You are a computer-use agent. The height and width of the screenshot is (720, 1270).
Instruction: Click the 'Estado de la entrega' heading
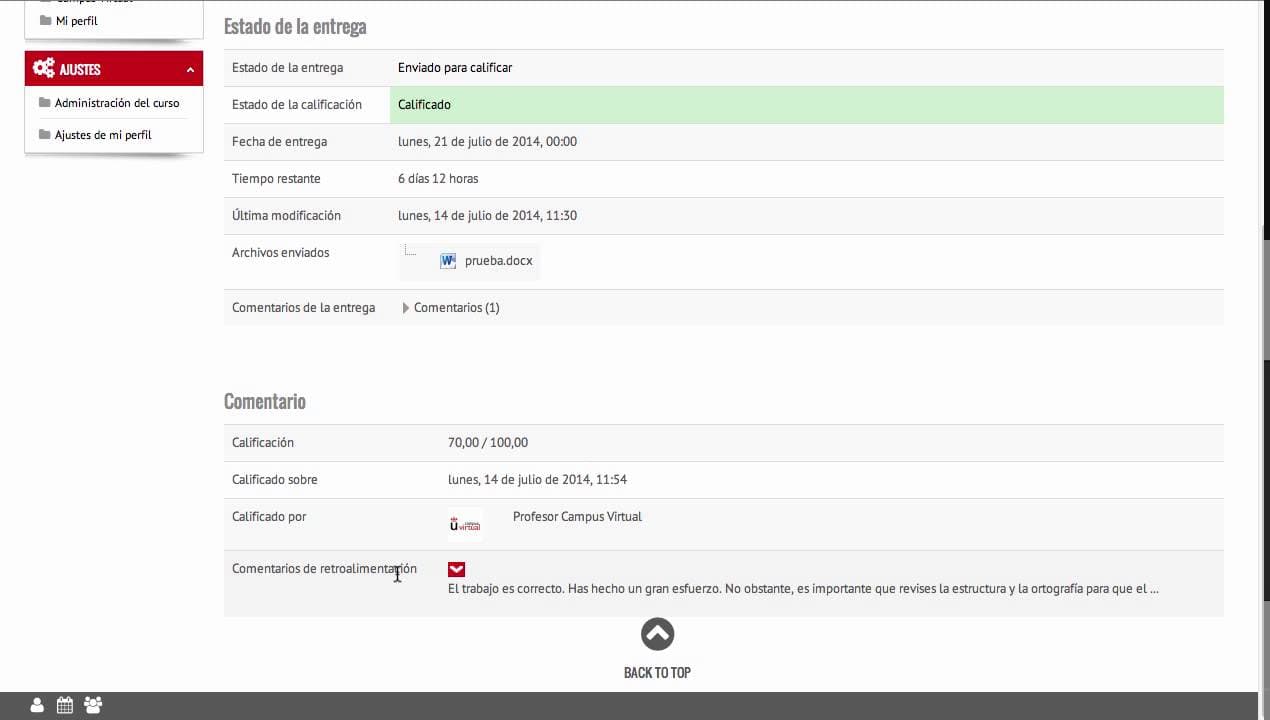click(295, 27)
